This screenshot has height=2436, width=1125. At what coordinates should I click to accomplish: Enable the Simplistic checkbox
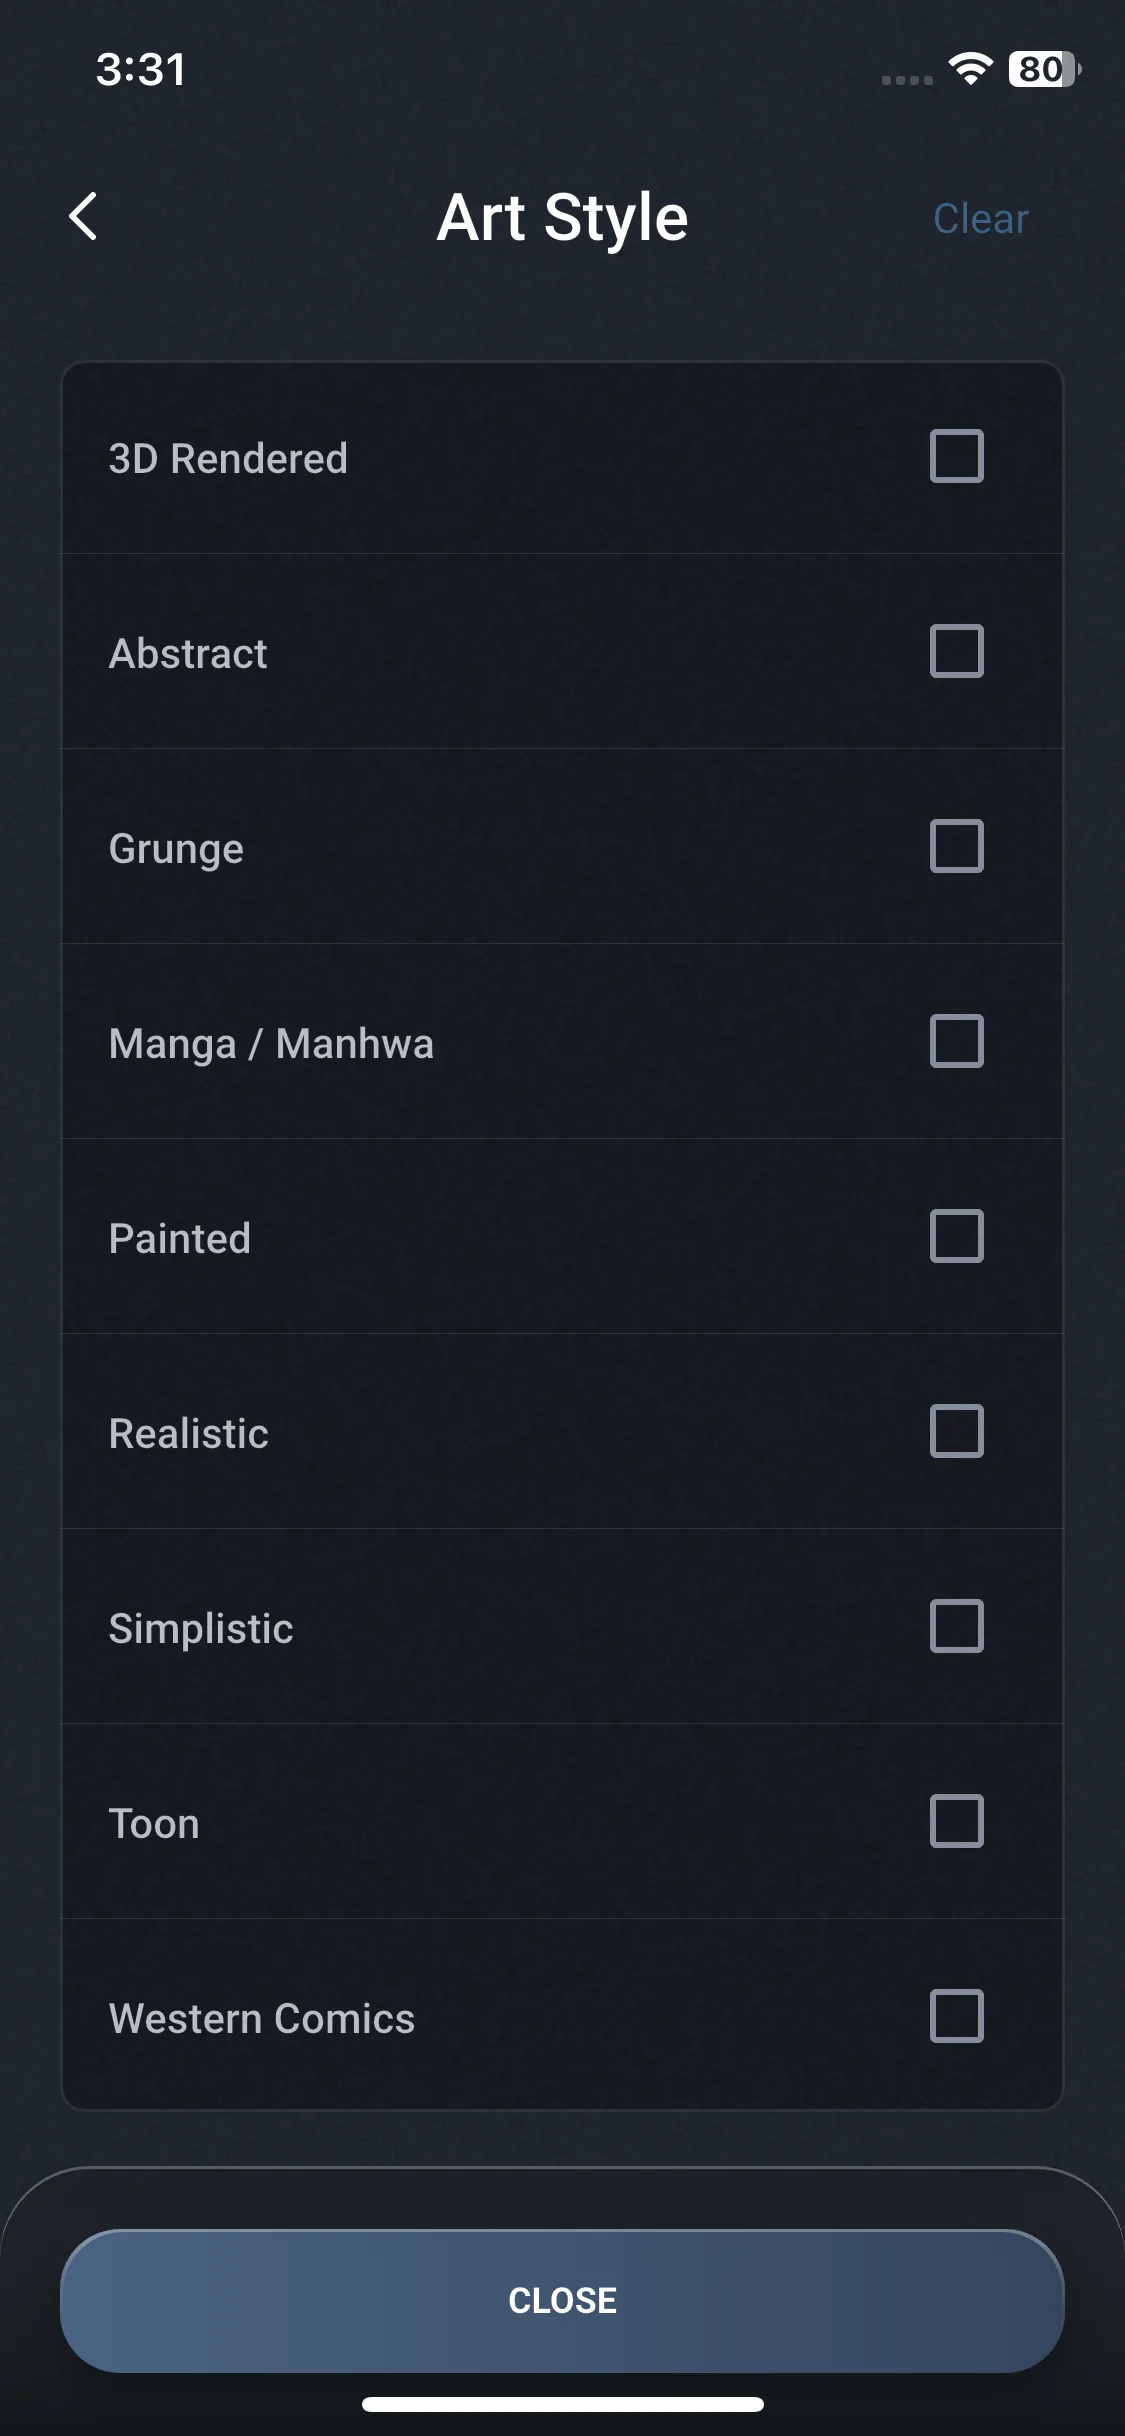coord(956,1626)
